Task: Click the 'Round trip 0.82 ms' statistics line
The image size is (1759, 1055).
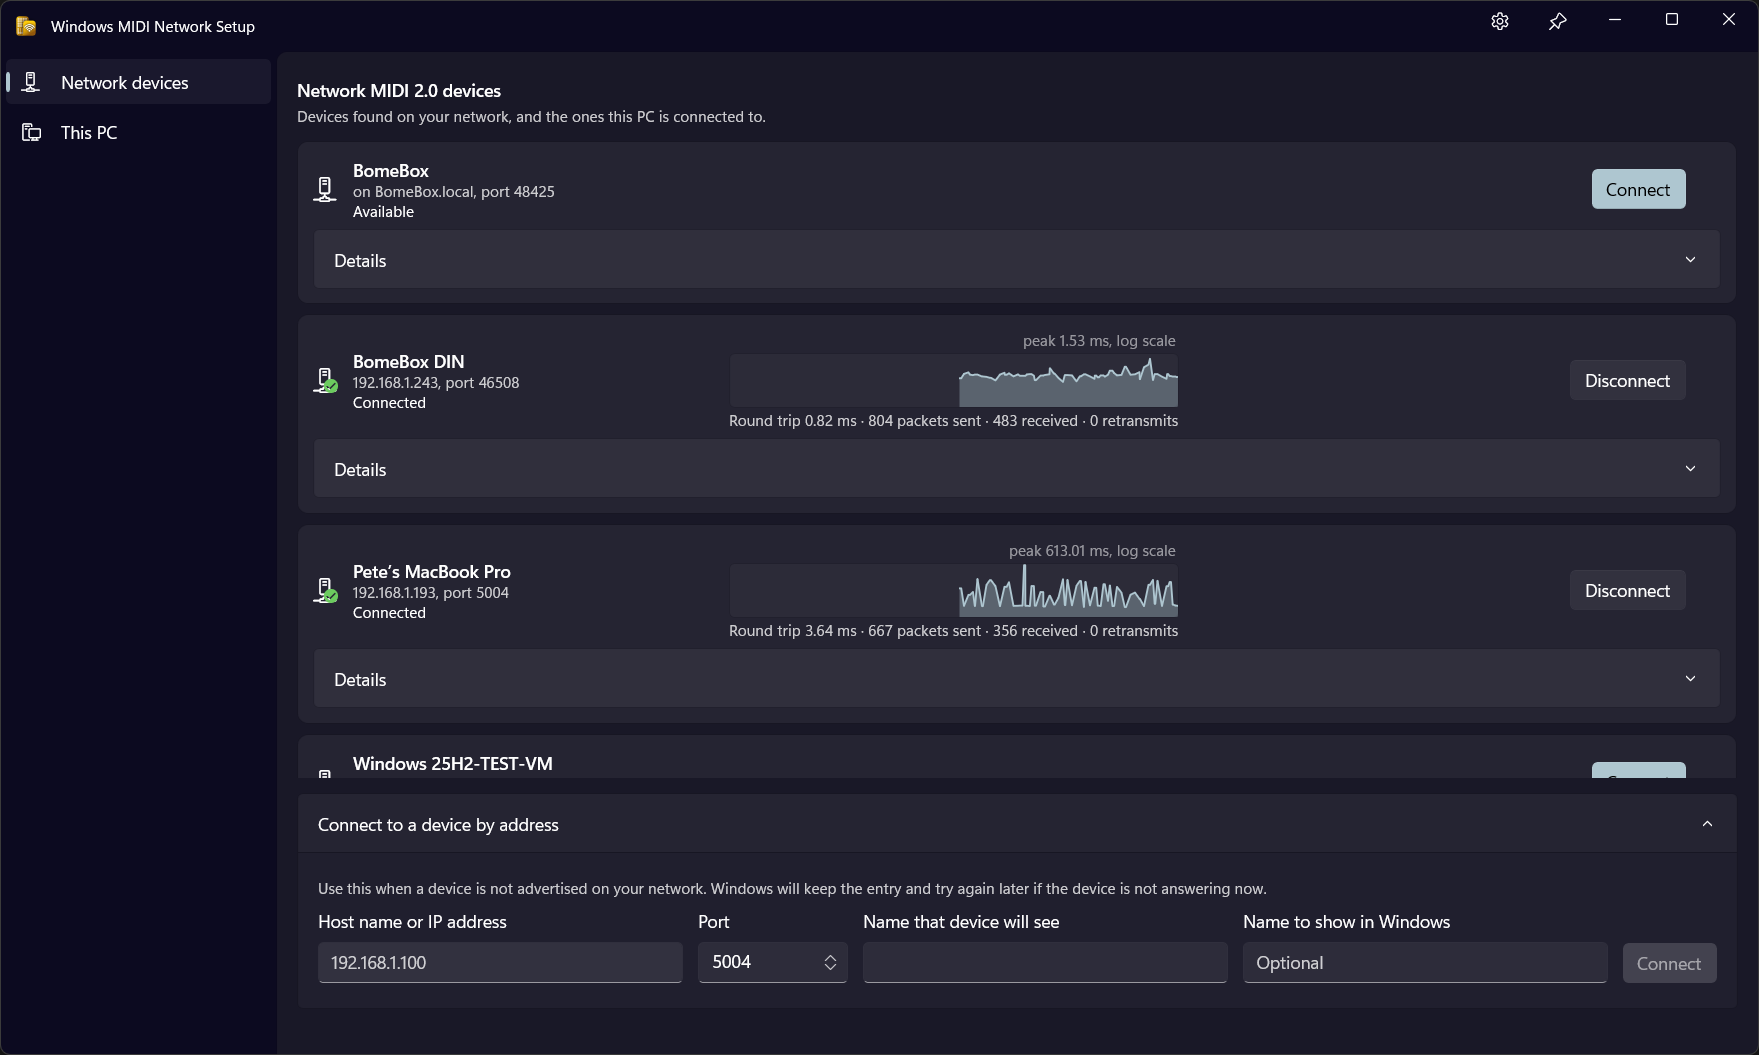Action: pos(953,421)
